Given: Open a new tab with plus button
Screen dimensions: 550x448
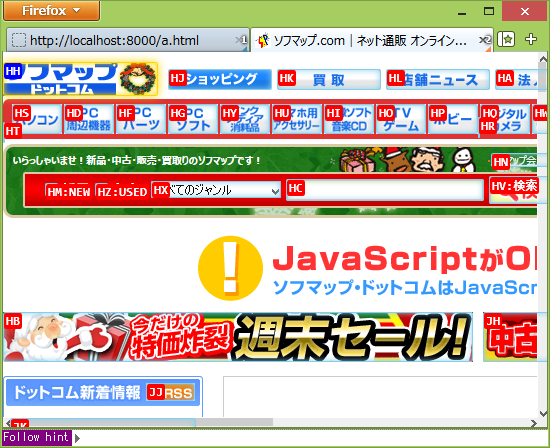Looking at the screenshot, I should pos(531,39).
